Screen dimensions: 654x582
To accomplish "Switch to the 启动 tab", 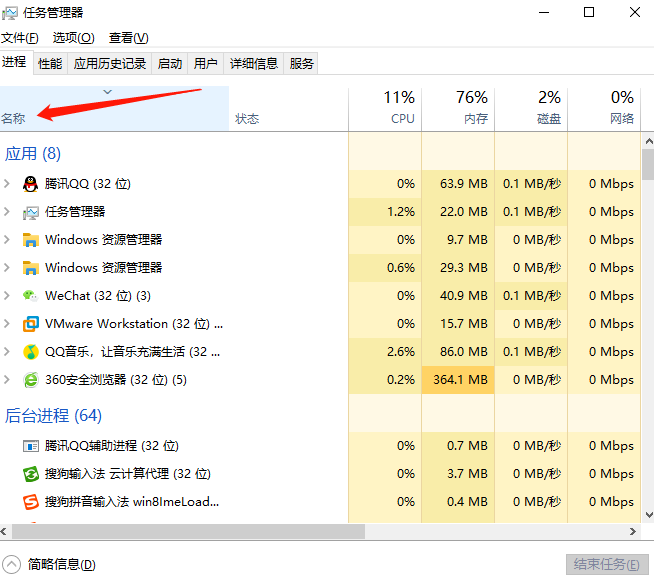I will click(x=170, y=64).
